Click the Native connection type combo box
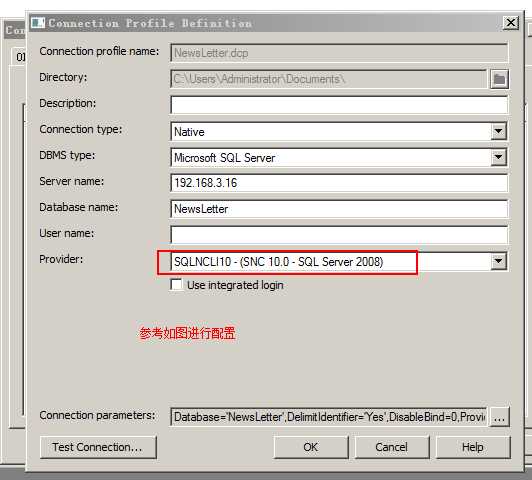 point(339,131)
